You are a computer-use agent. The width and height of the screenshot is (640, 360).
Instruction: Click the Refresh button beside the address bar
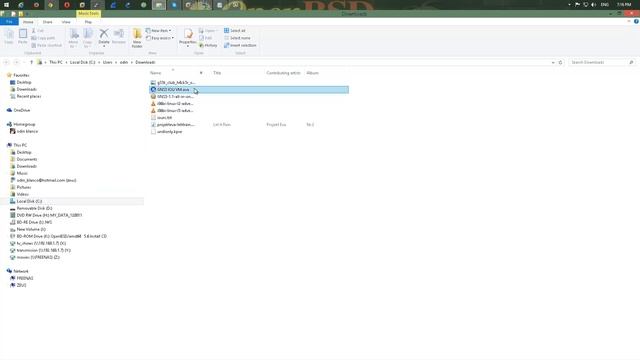(560, 62)
